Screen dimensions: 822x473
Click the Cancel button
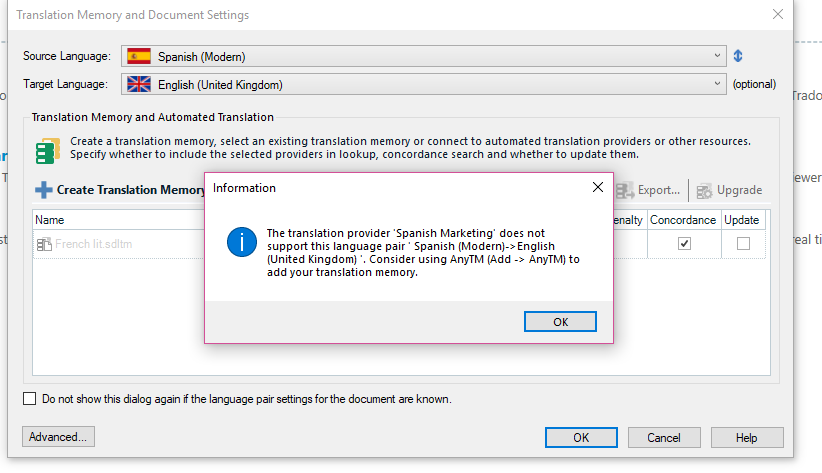point(664,437)
